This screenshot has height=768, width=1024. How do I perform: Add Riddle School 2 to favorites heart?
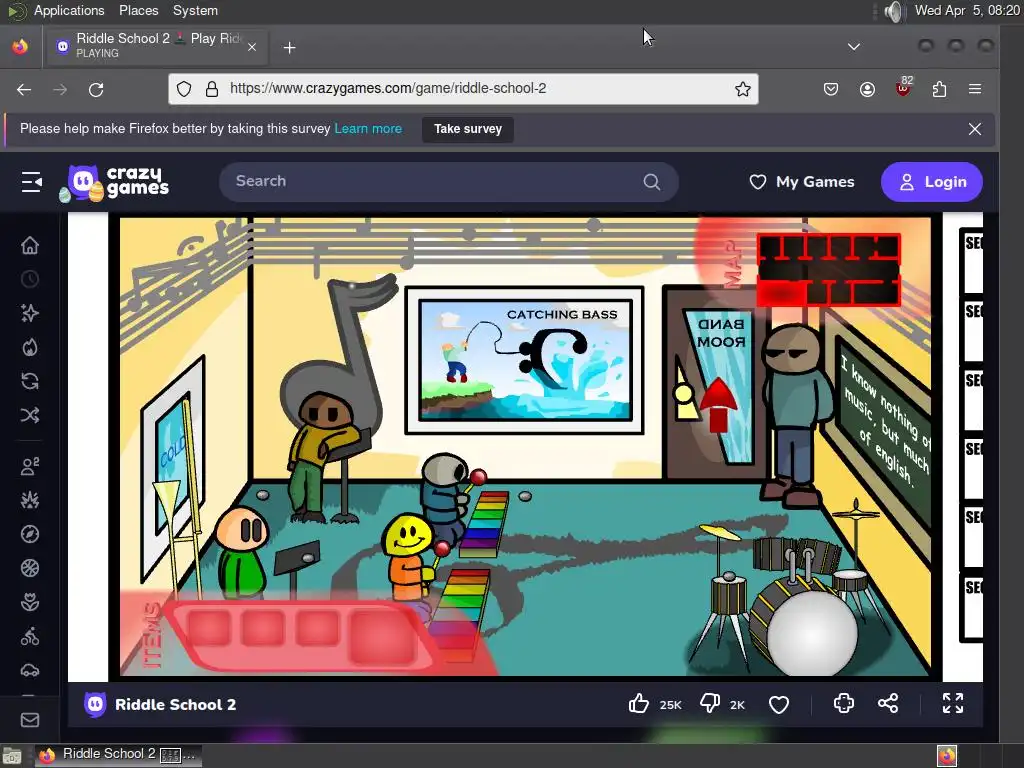point(778,704)
